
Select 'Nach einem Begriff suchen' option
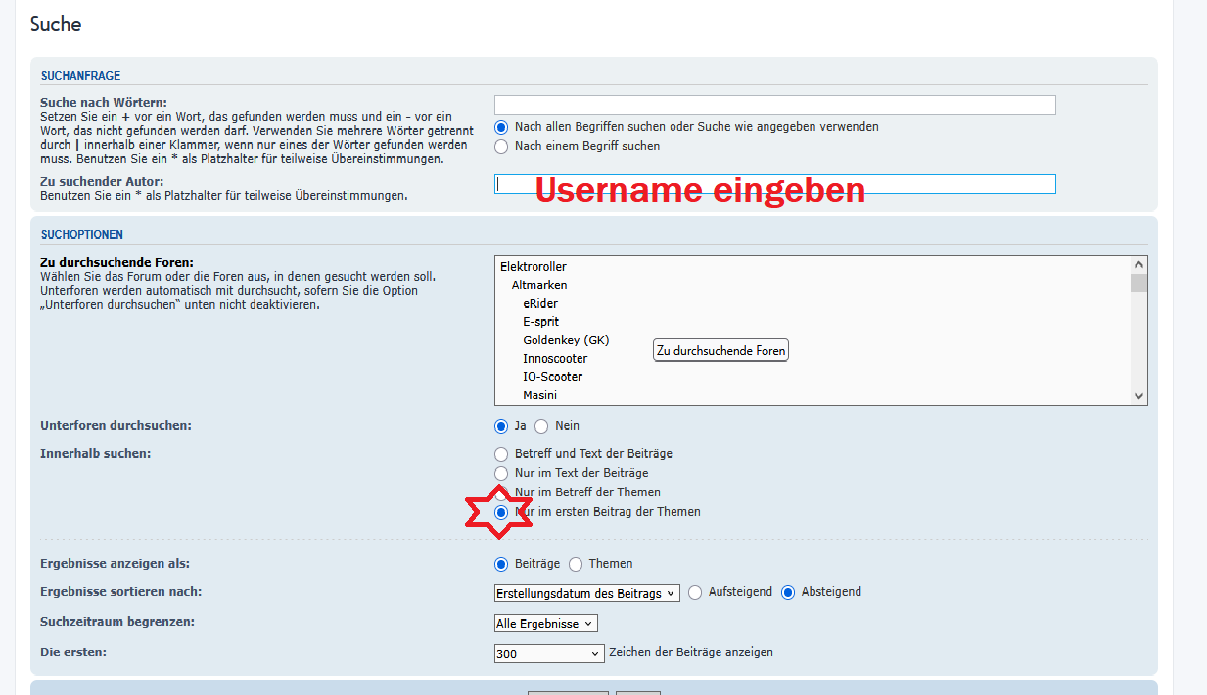pos(502,146)
